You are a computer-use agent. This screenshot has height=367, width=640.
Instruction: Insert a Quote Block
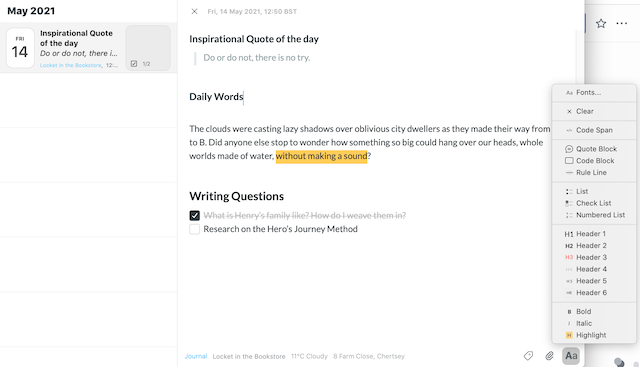coord(594,149)
